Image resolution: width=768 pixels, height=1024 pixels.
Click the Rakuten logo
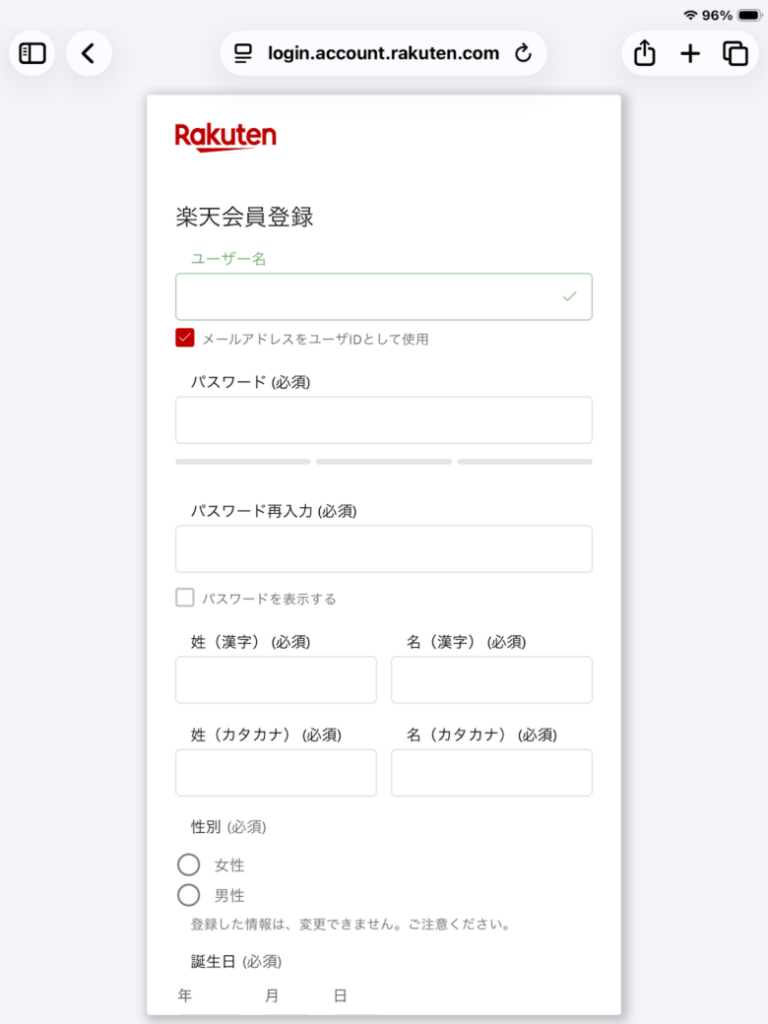click(x=225, y=137)
